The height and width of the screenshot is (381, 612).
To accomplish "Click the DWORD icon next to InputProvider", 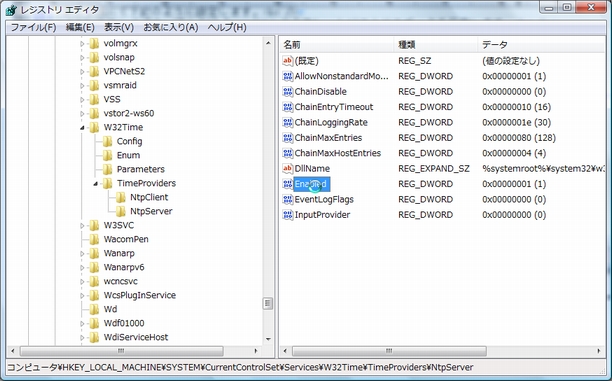I will tap(288, 215).
